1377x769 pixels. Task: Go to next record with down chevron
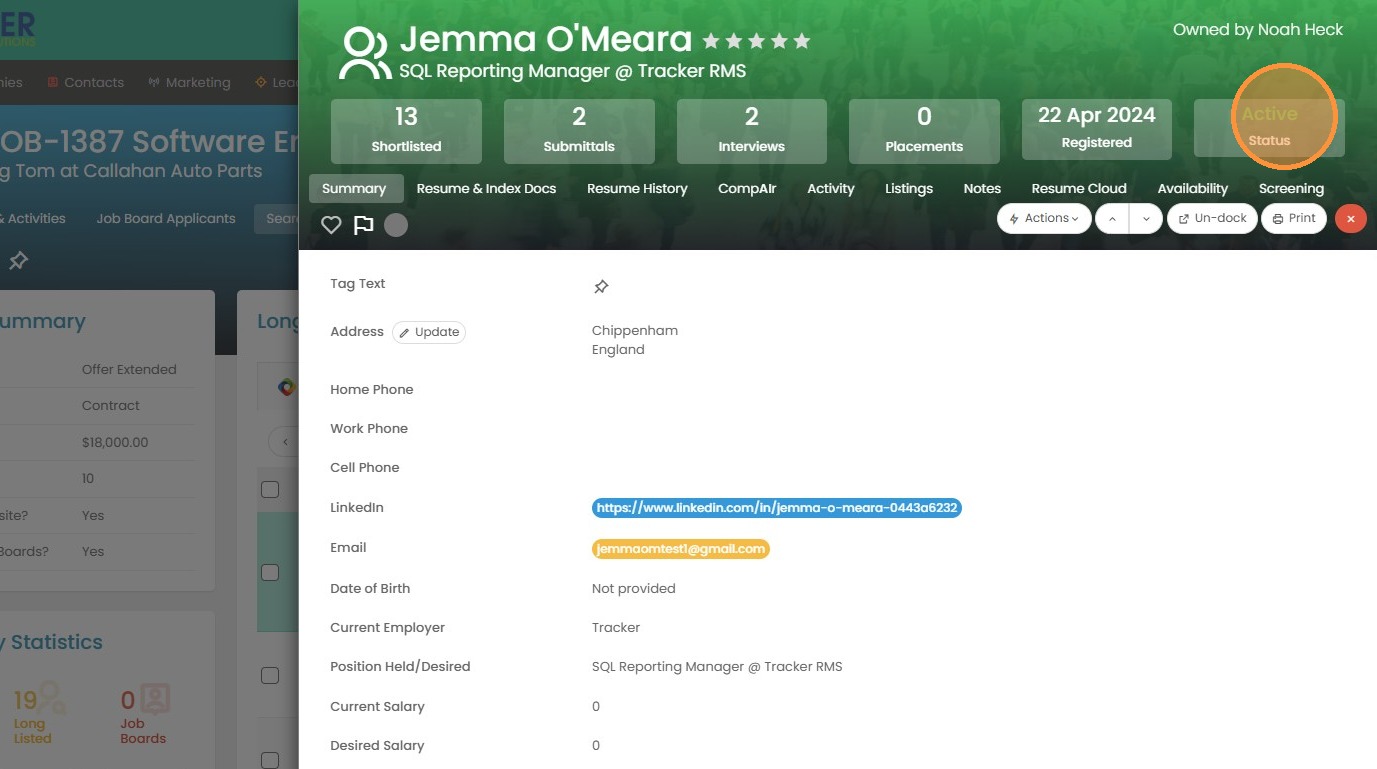[x=1146, y=218]
